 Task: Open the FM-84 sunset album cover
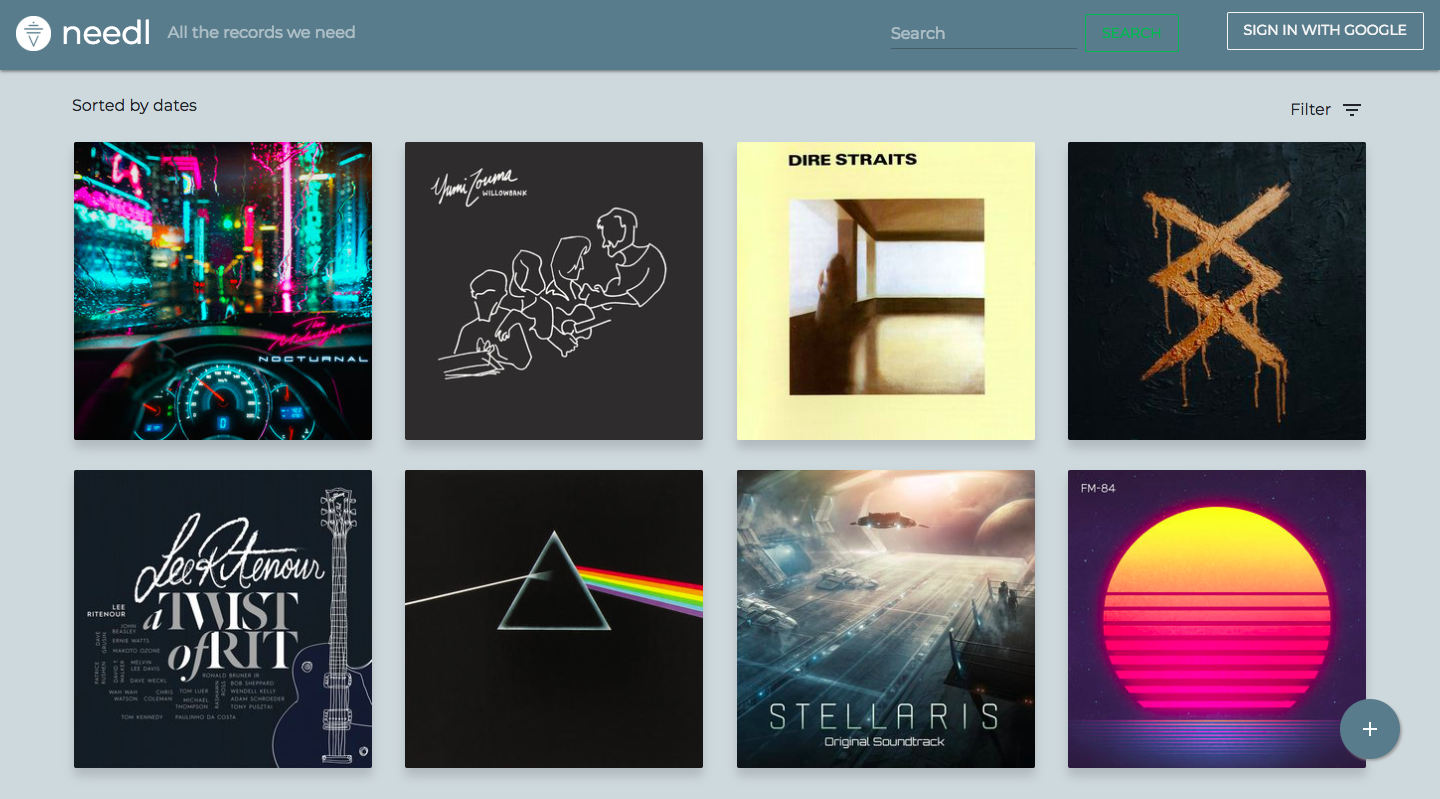(x=1217, y=619)
